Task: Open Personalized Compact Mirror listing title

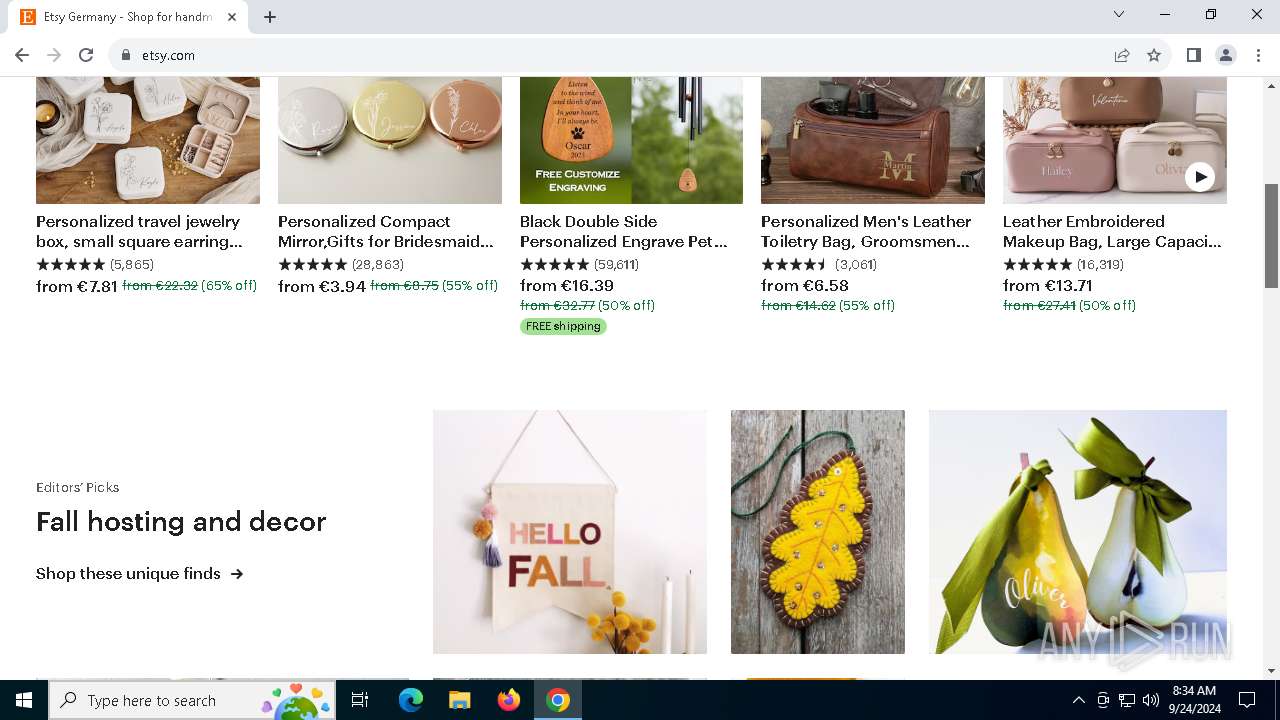Action: 386,231
